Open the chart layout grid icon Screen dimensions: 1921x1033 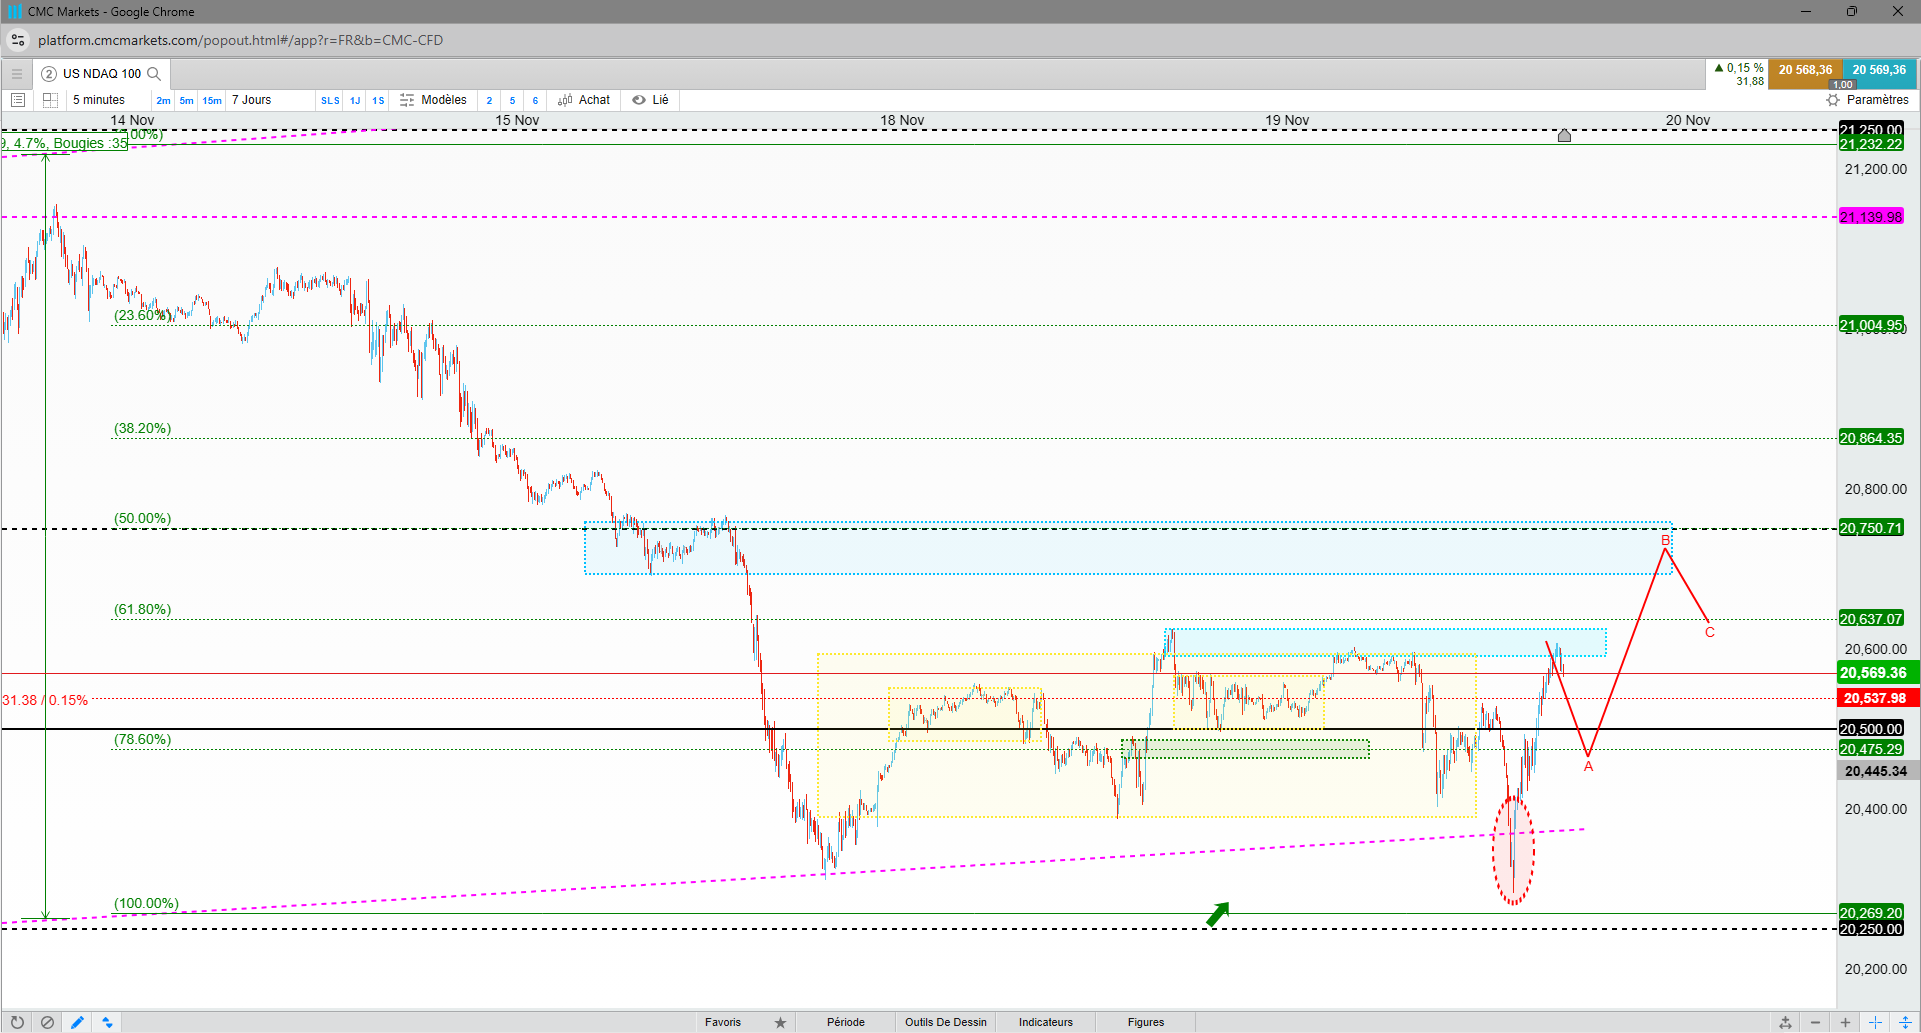point(50,100)
